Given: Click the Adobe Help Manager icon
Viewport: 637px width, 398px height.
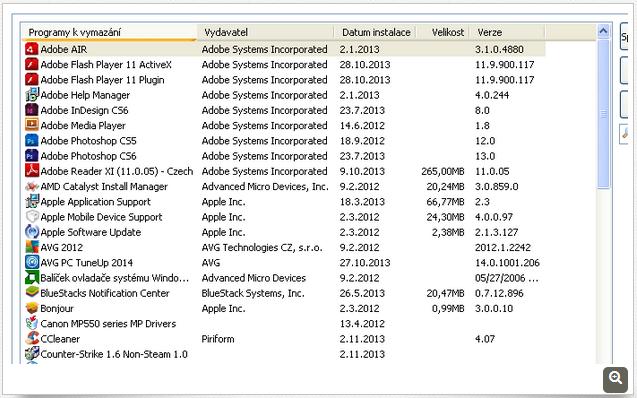Looking at the screenshot, I should (32, 95).
